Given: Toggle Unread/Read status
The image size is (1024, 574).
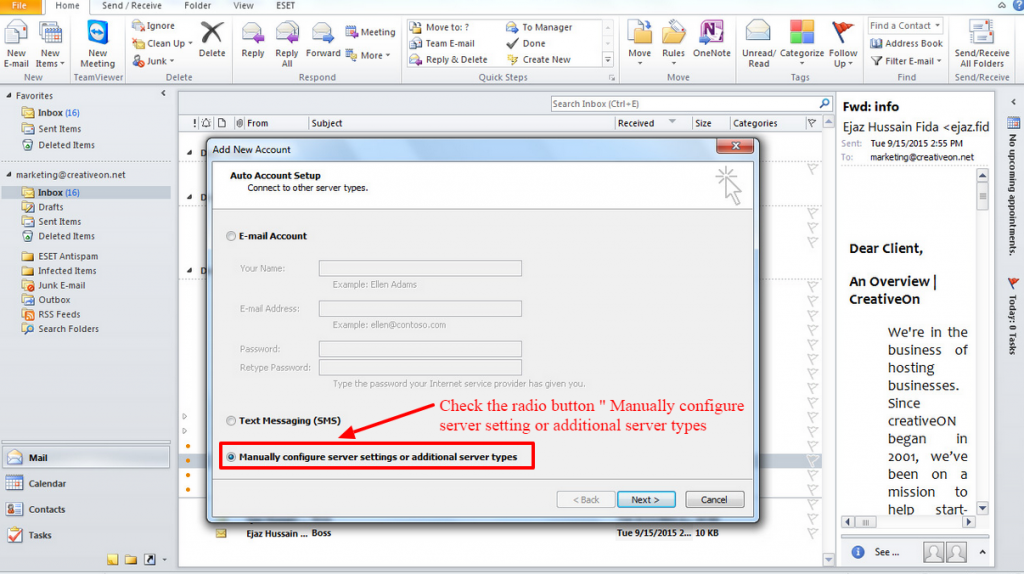Looking at the screenshot, I should [758, 44].
